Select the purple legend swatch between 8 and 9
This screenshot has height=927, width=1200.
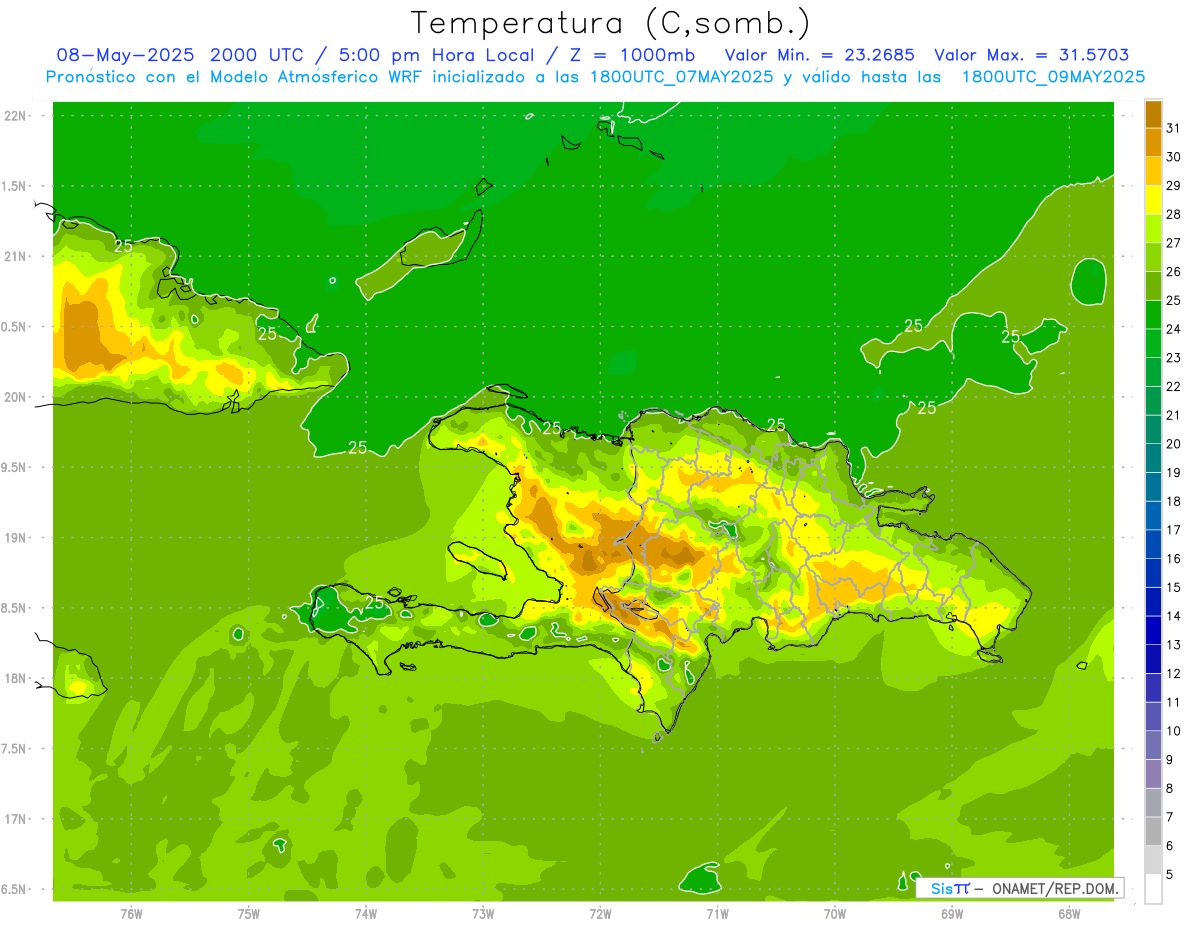click(x=1153, y=774)
